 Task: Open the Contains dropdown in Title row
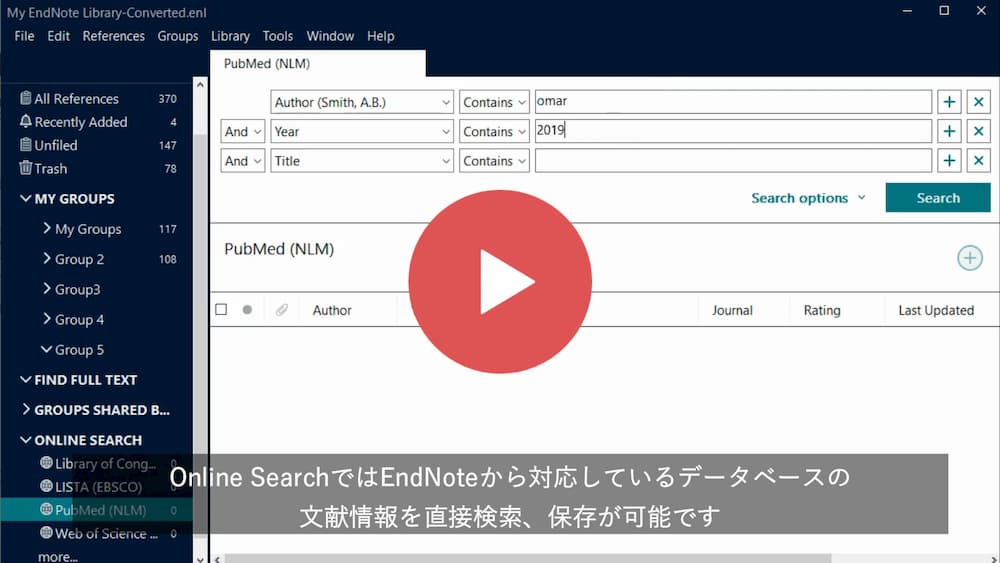tap(494, 161)
